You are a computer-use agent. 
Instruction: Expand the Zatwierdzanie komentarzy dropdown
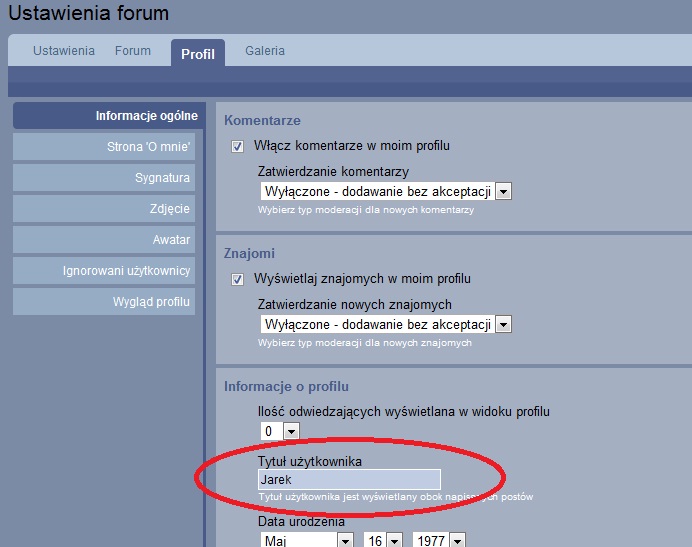[385, 191]
